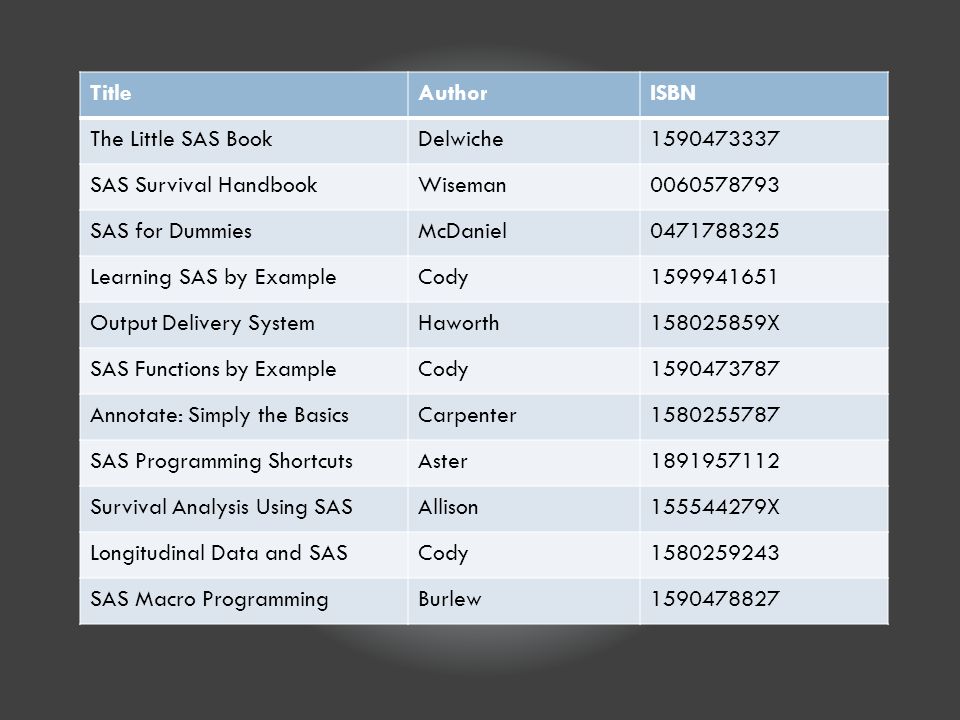This screenshot has width=960, height=720.
Task: Click ISBN 1599941651
Action: (714, 277)
